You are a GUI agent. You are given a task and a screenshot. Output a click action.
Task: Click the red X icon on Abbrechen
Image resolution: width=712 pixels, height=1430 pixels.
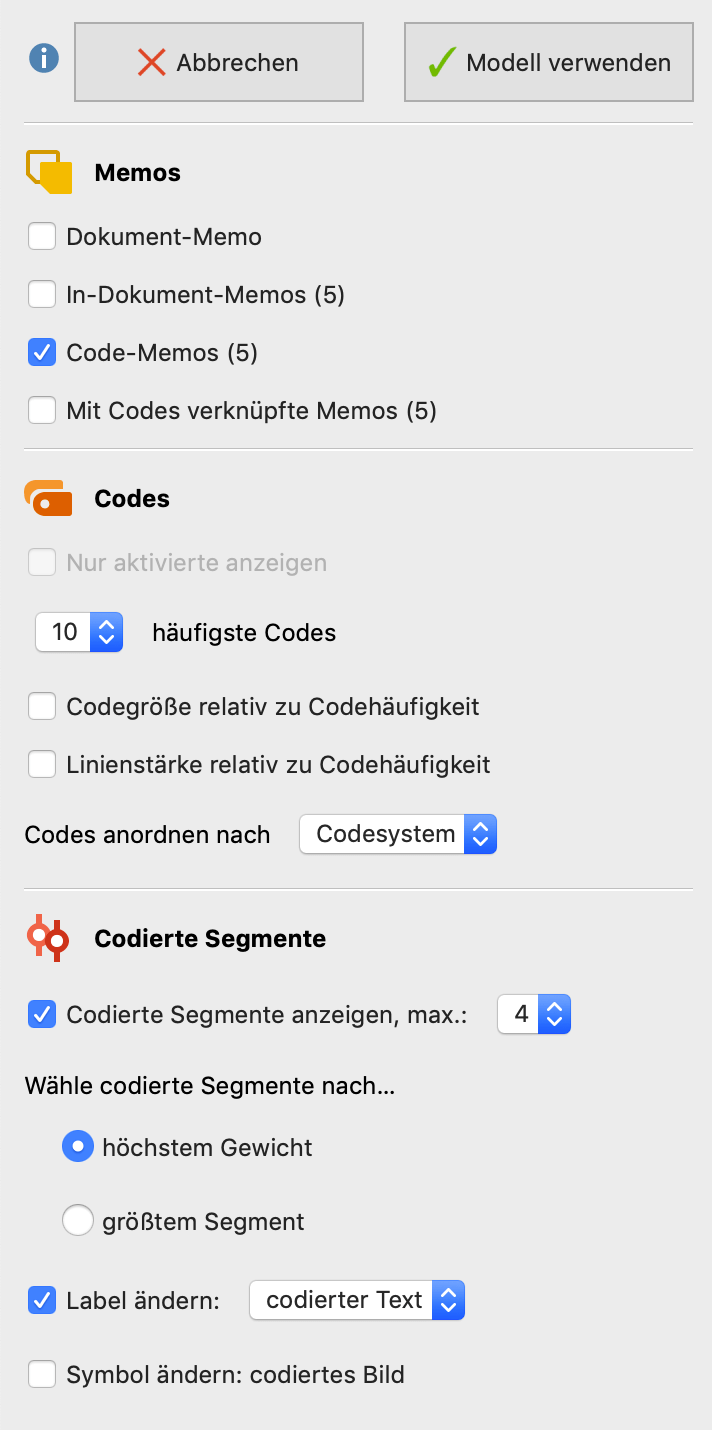(x=154, y=62)
